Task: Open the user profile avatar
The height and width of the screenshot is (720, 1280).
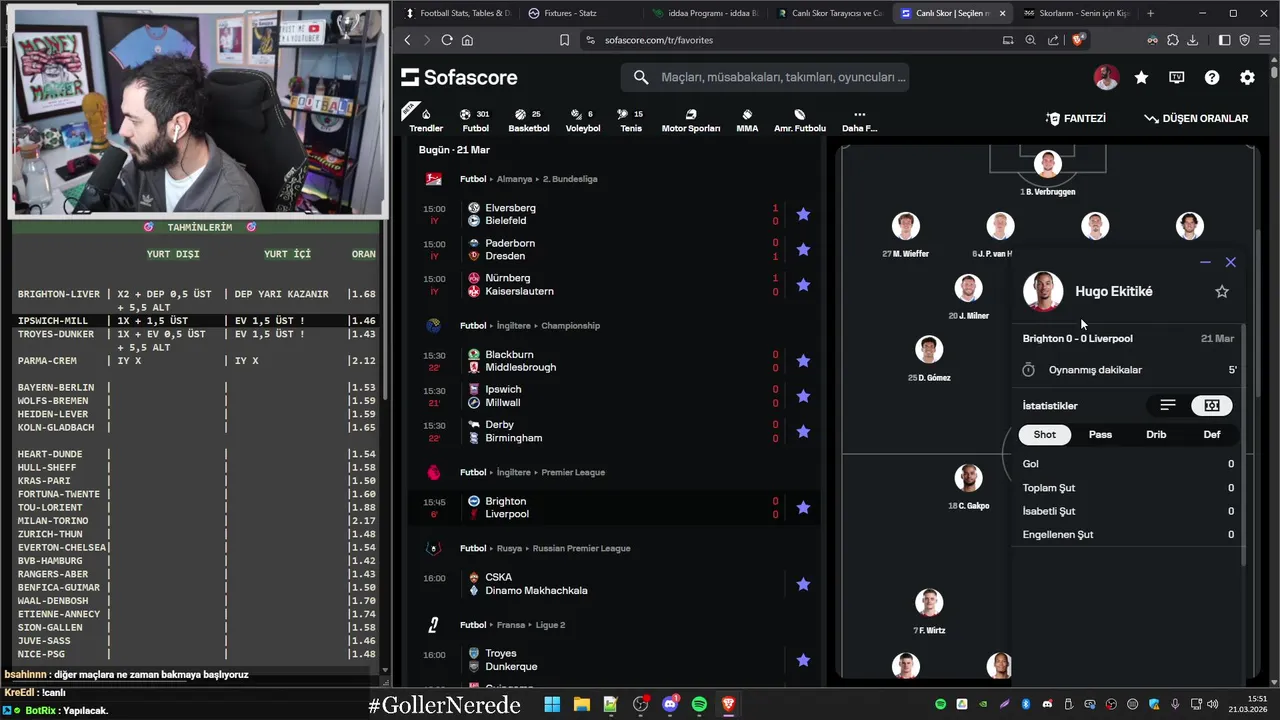Action: pyautogui.click(x=1106, y=77)
